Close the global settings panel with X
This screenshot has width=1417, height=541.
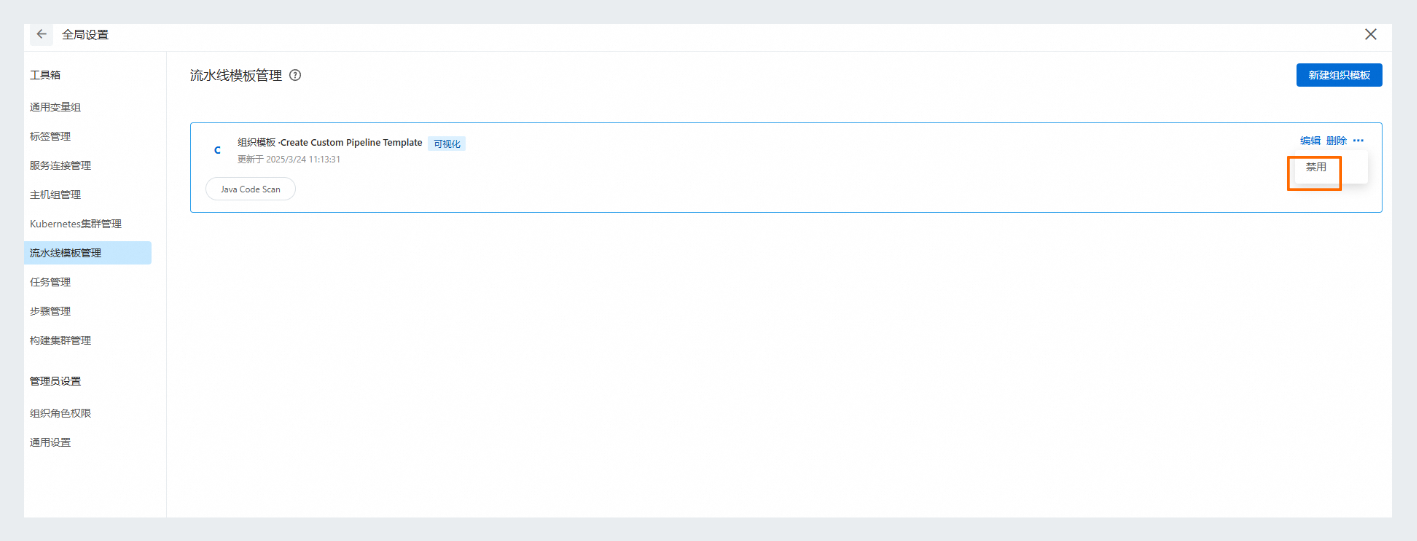coord(1371,34)
